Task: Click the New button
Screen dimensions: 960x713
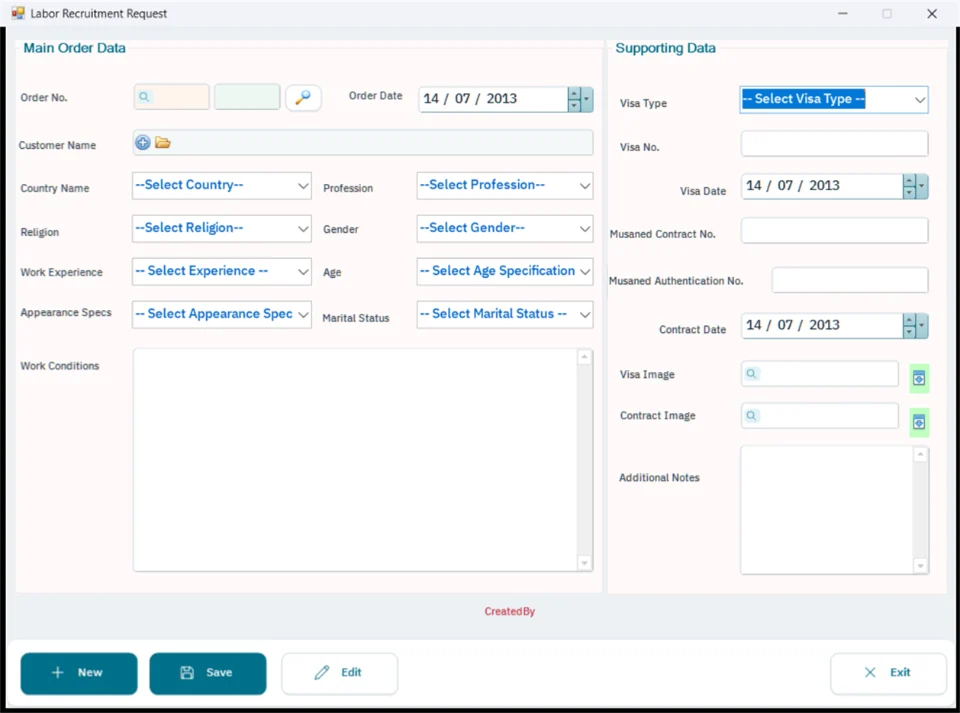Action: [x=79, y=673]
